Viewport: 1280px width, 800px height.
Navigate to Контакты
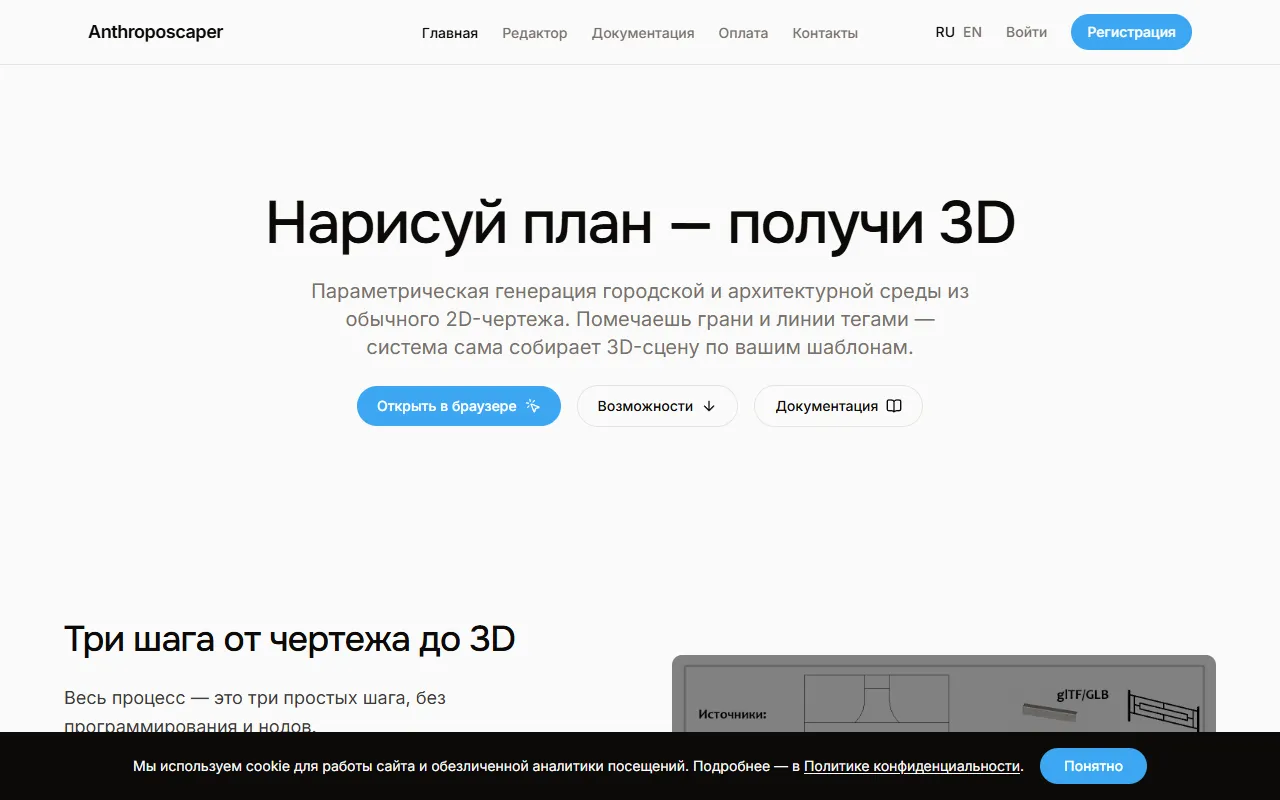pos(825,33)
